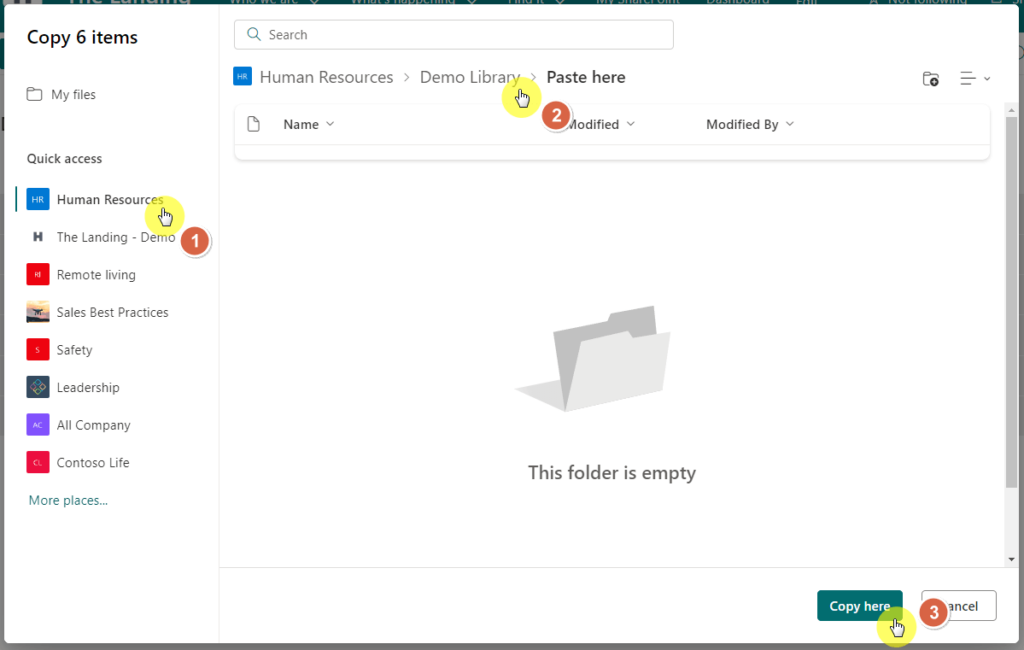Click the HR icon in breadcrumb
Viewport: 1024px width, 650px height.
[242, 76]
